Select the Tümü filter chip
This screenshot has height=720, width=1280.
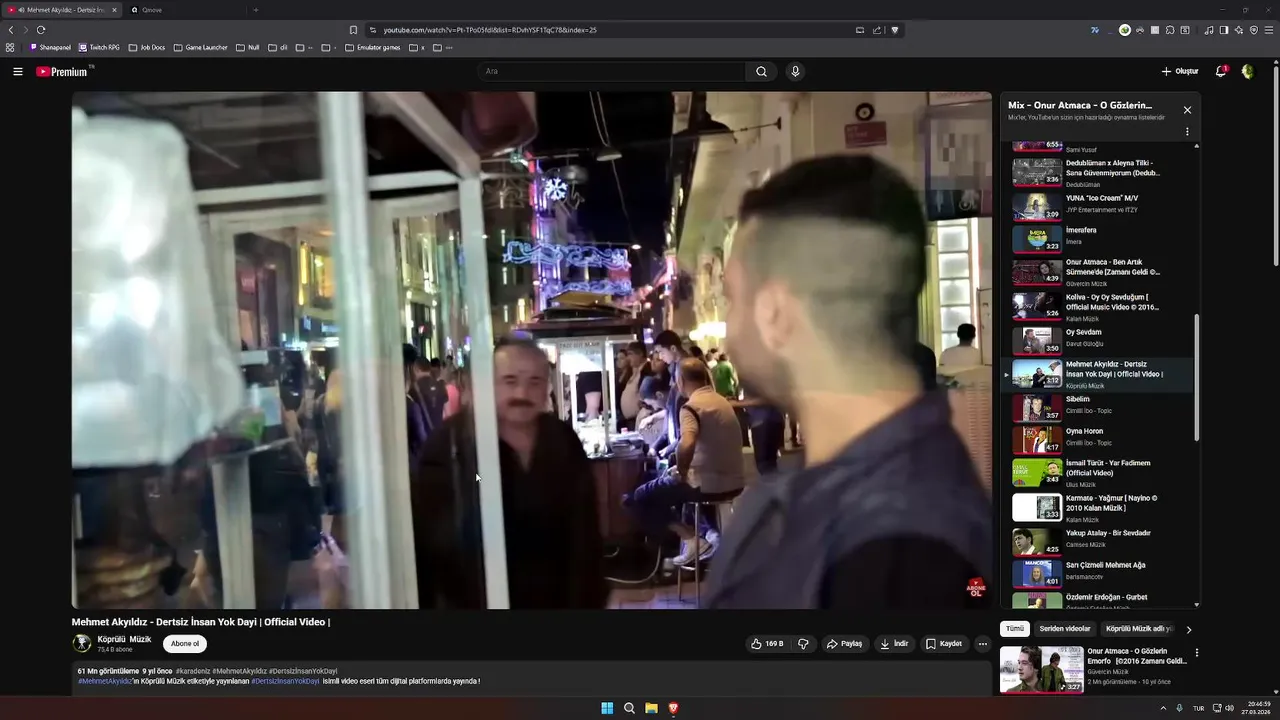click(x=1015, y=629)
